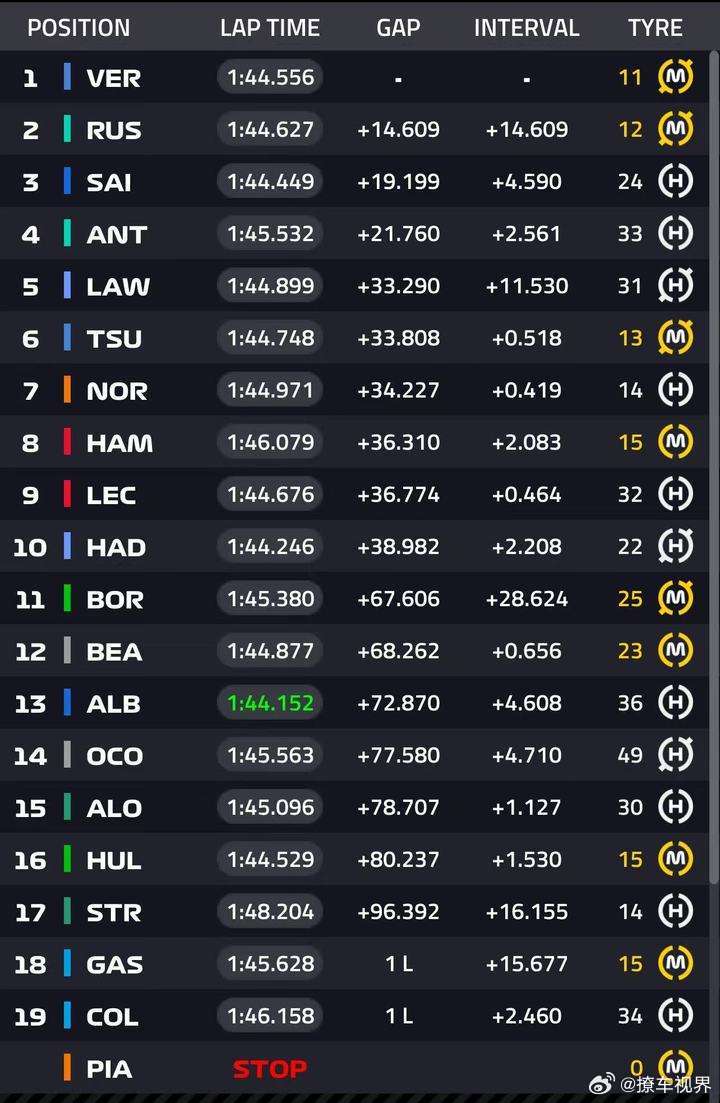Viewport: 720px width, 1103px height.
Task: Click Ocon's hard tyre icon
Action: 675,755
